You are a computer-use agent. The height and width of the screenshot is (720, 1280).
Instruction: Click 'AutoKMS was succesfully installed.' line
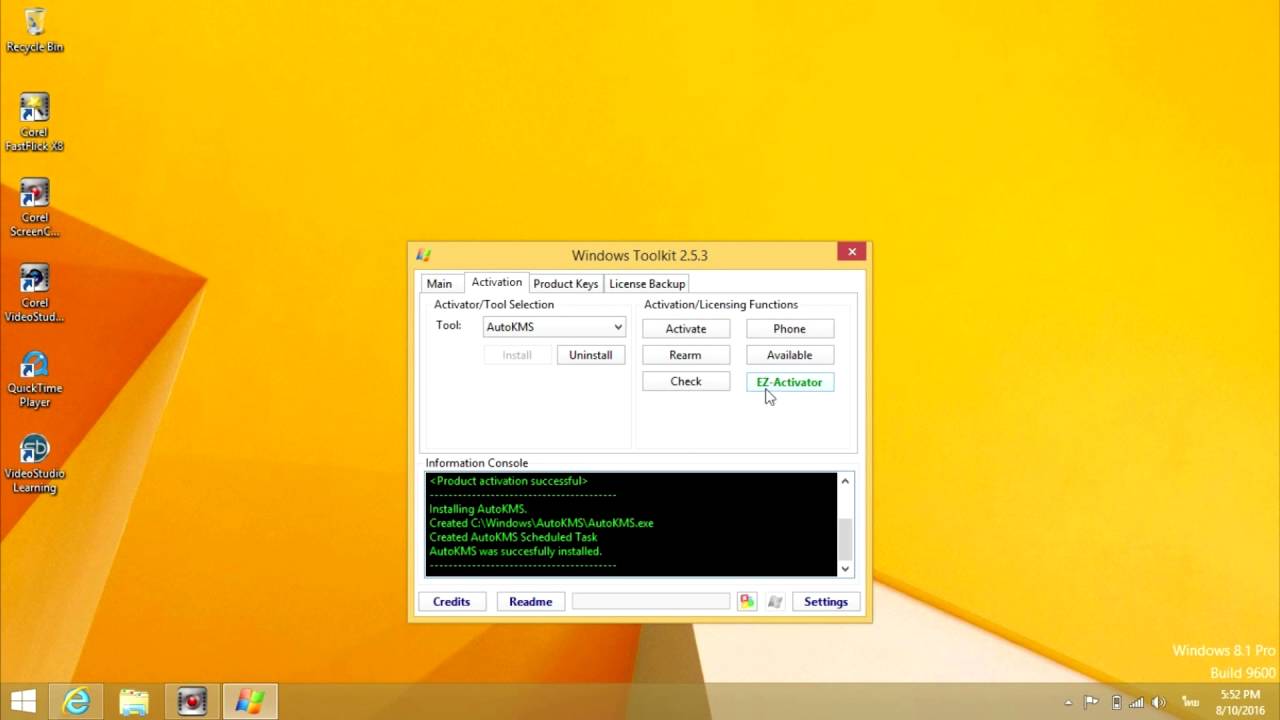515,551
